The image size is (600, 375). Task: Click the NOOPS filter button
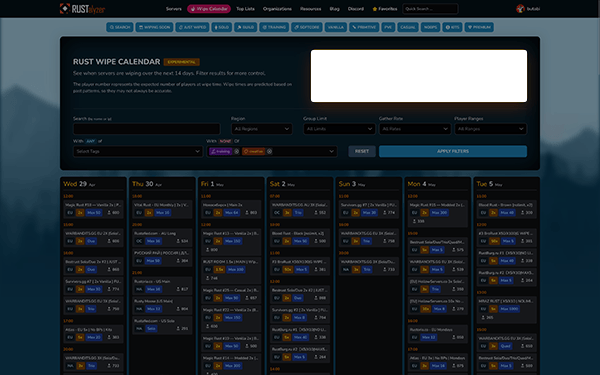coord(430,27)
